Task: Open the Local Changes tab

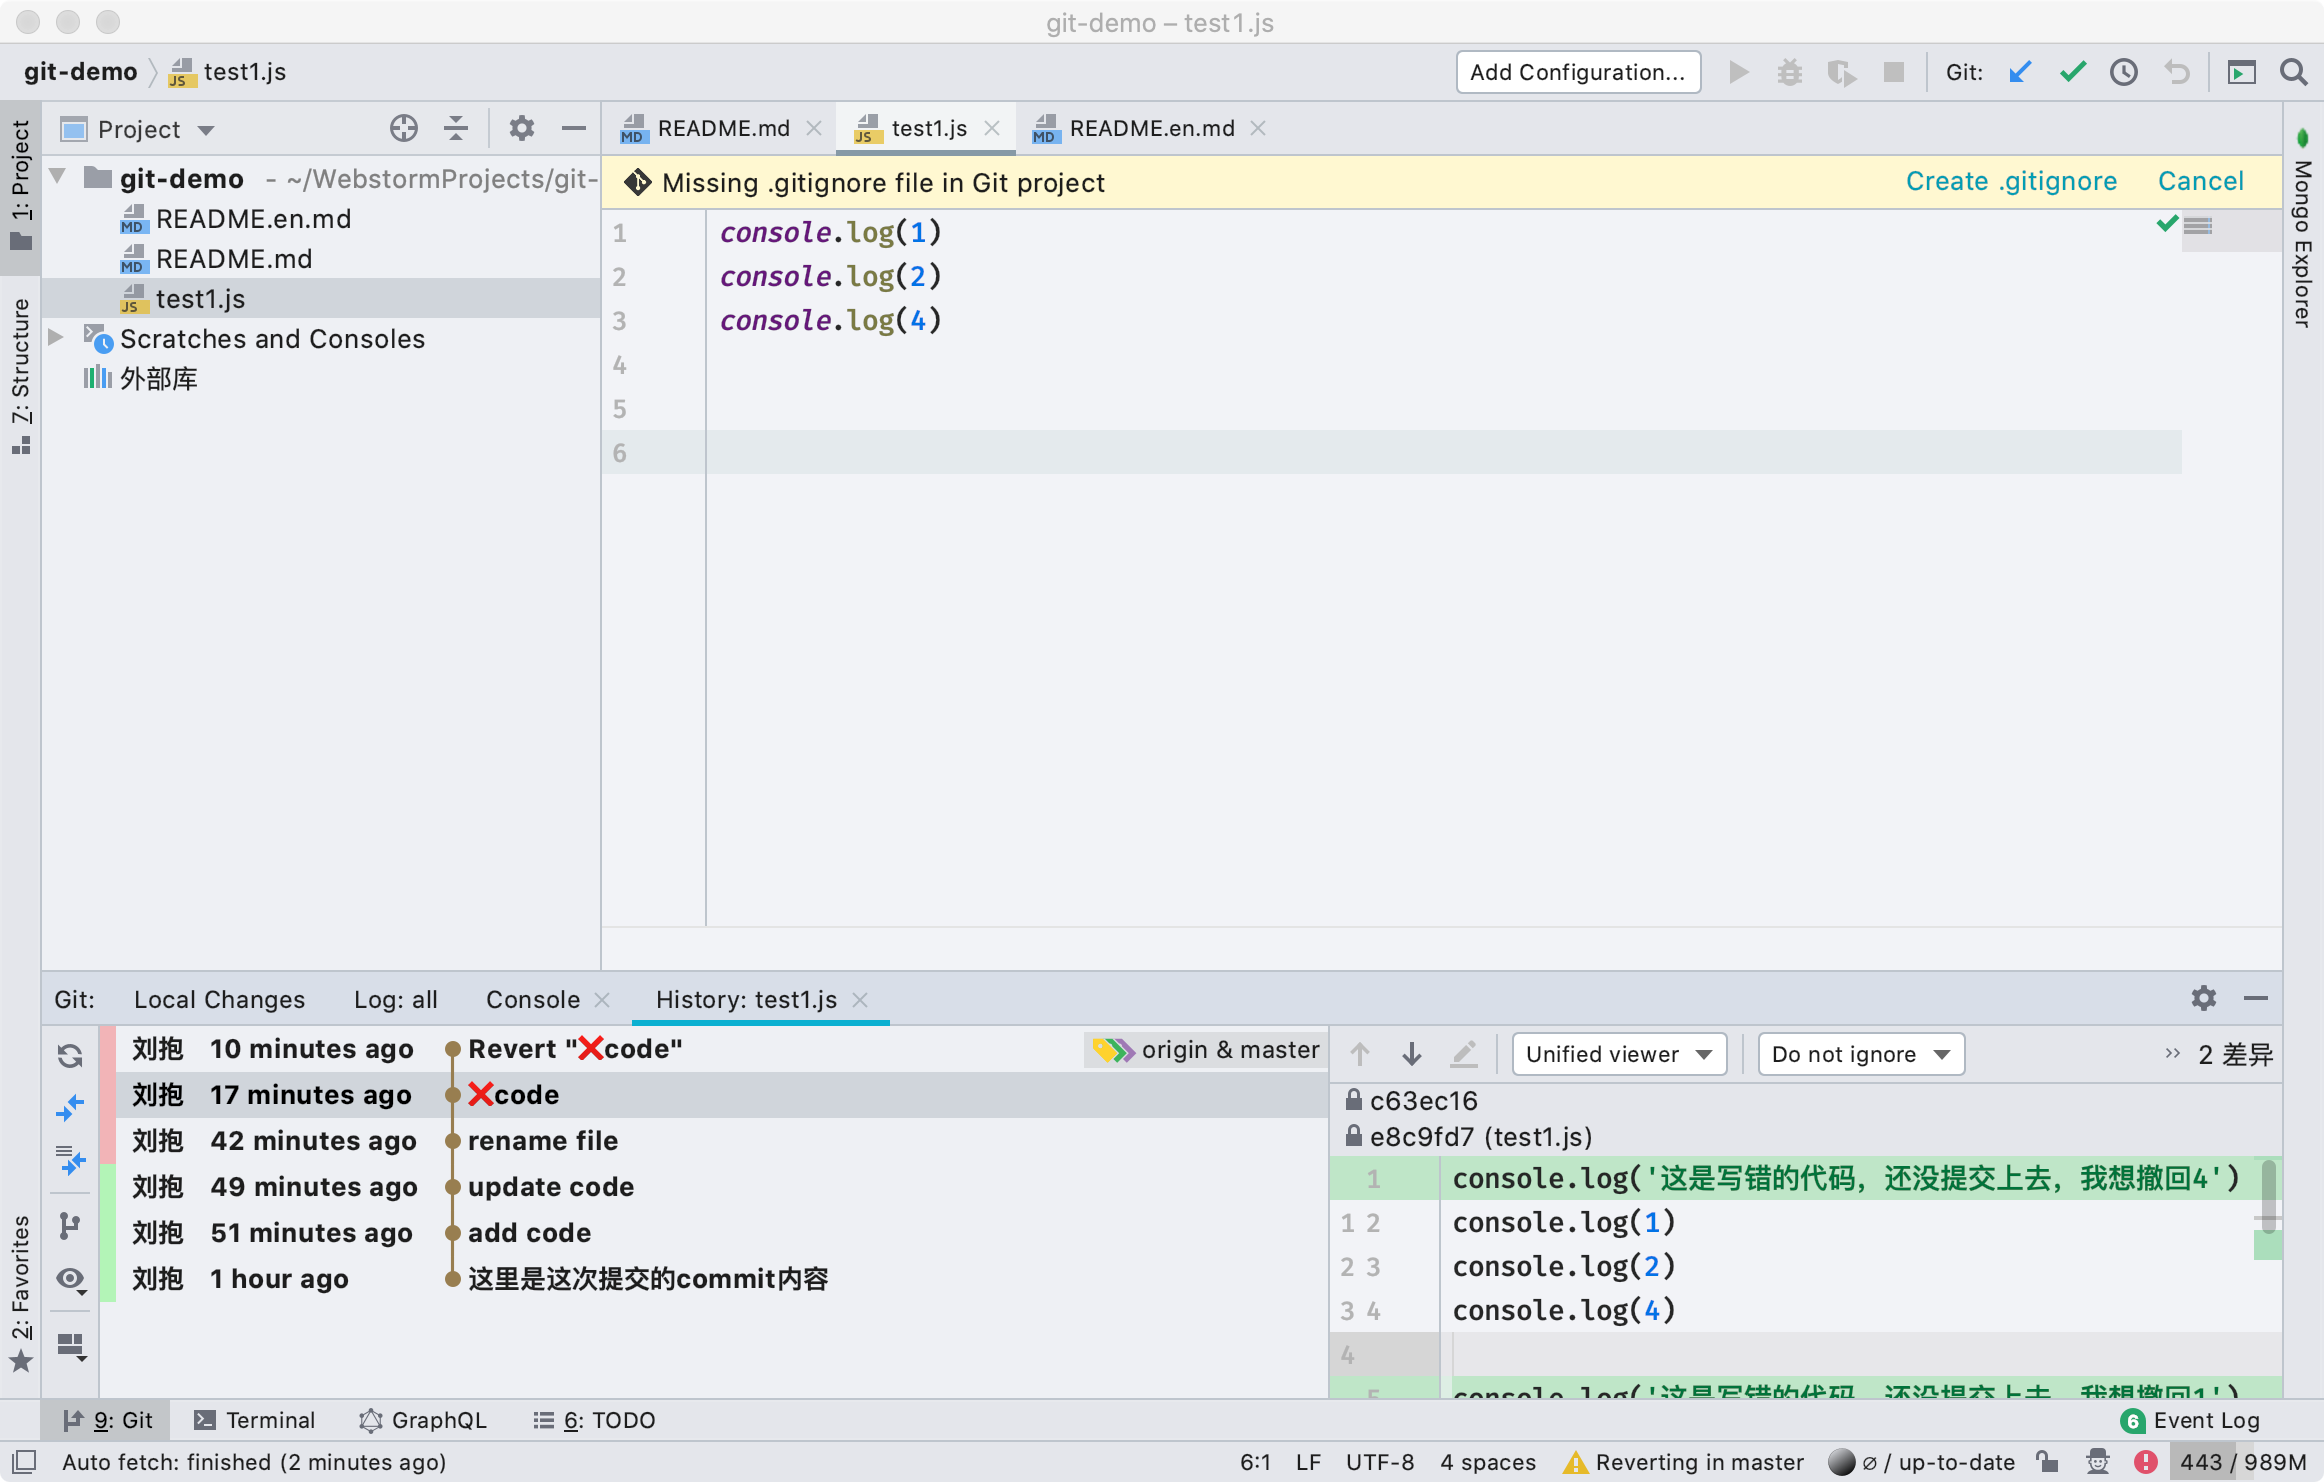Action: tap(219, 1000)
